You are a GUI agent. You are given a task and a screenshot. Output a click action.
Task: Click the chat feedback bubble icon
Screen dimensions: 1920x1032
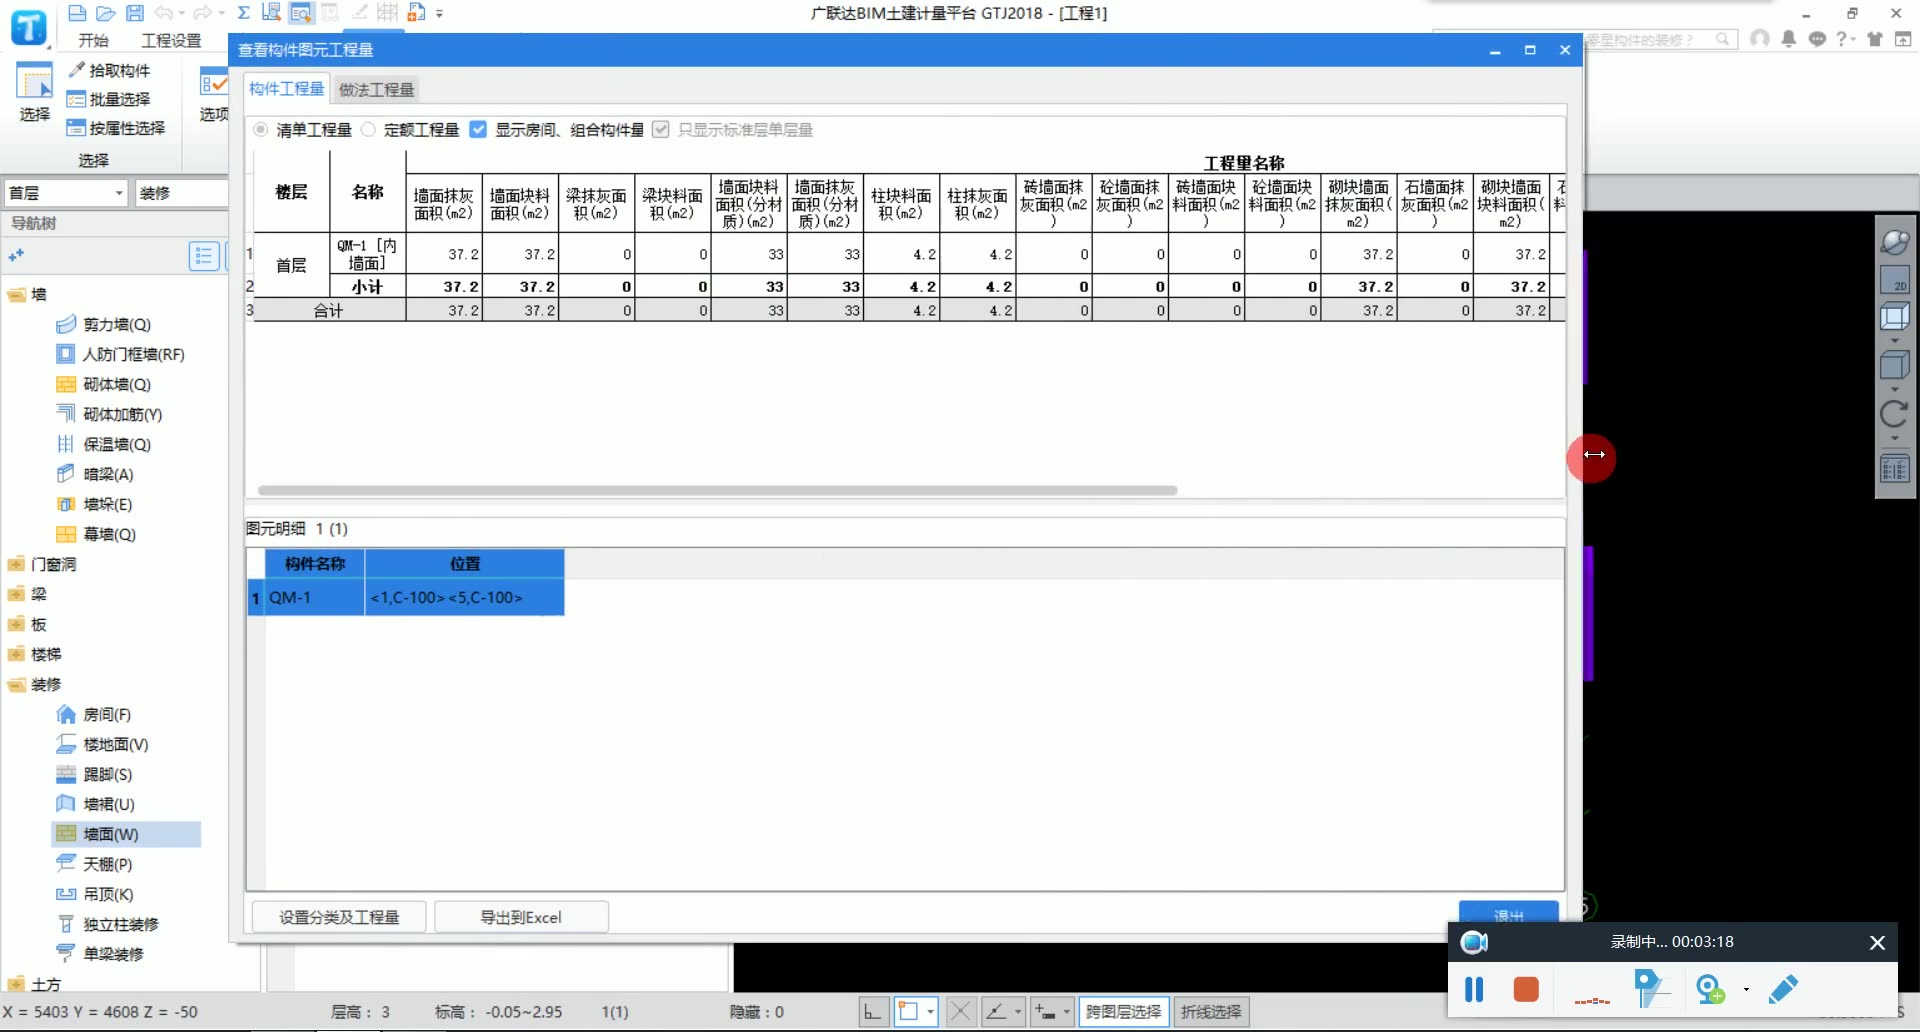pos(1817,39)
